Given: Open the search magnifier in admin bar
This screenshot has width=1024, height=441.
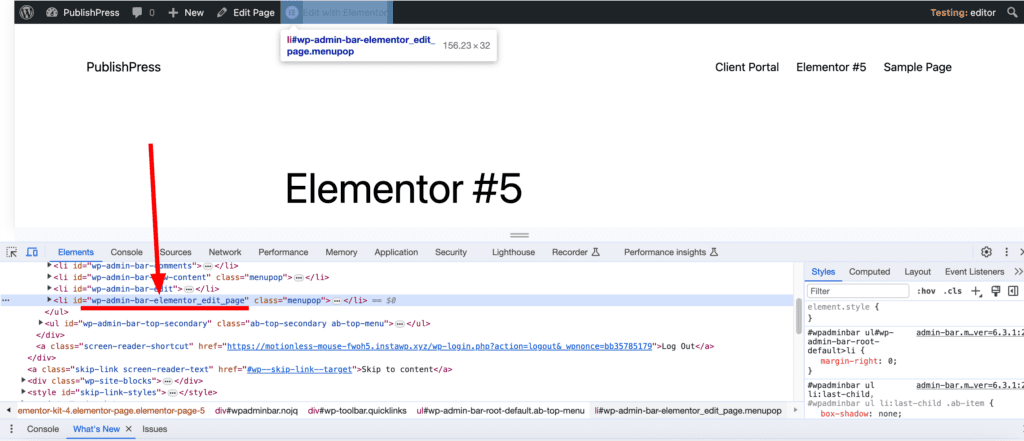Looking at the screenshot, I should click(x=1012, y=12).
